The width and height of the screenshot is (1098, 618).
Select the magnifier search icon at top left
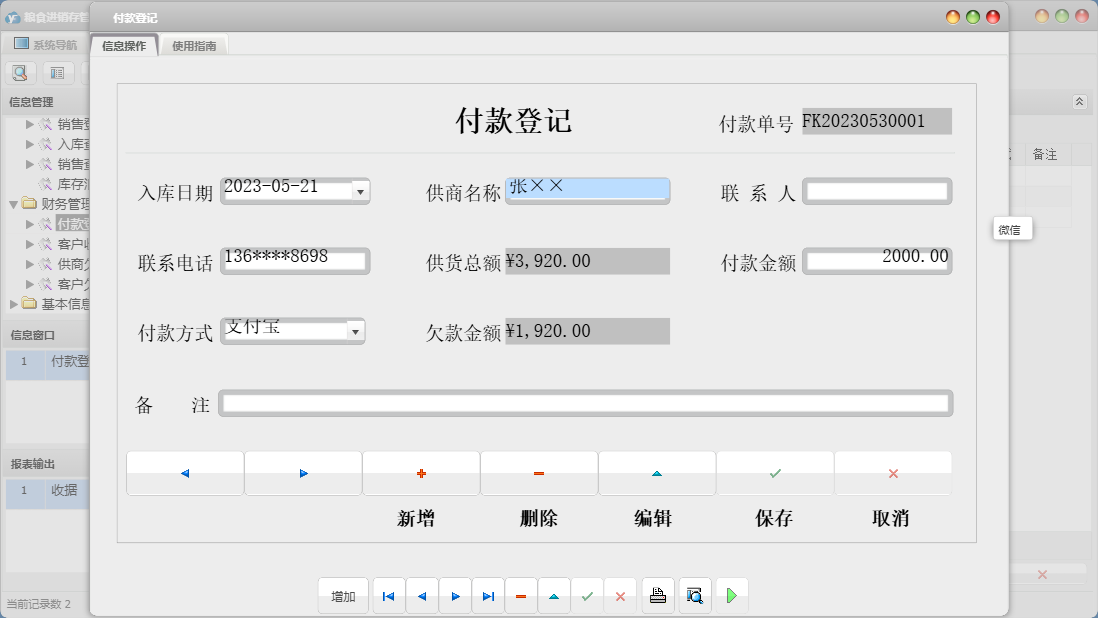20,72
